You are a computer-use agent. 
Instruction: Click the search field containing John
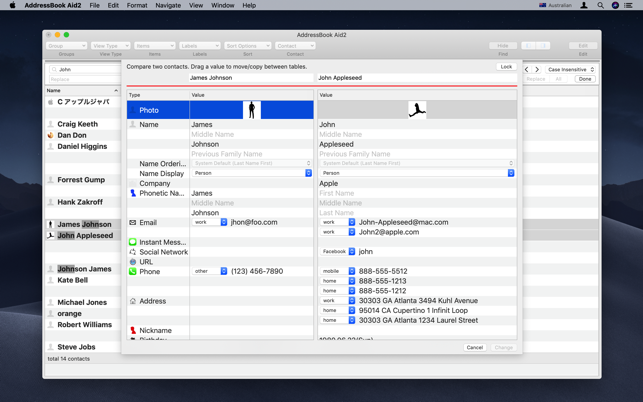point(85,69)
